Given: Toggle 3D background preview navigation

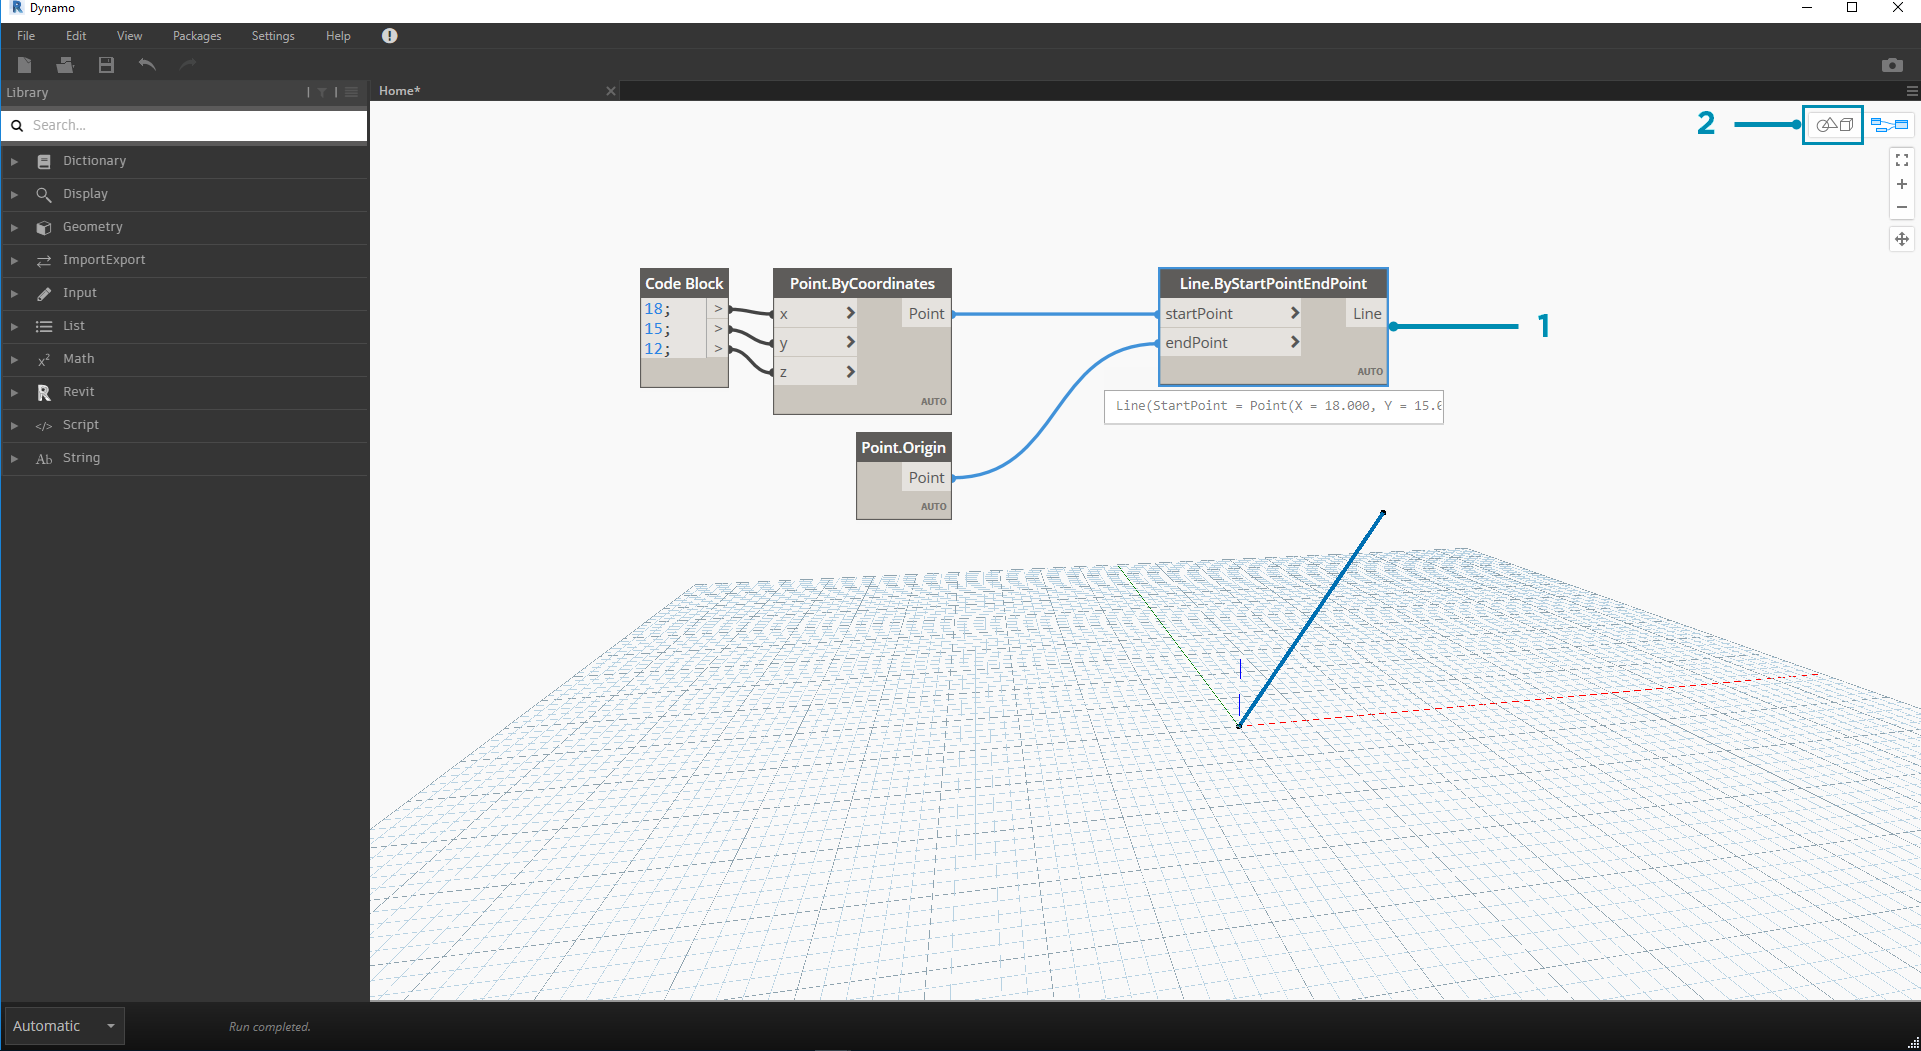Looking at the screenshot, I should tap(1834, 125).
